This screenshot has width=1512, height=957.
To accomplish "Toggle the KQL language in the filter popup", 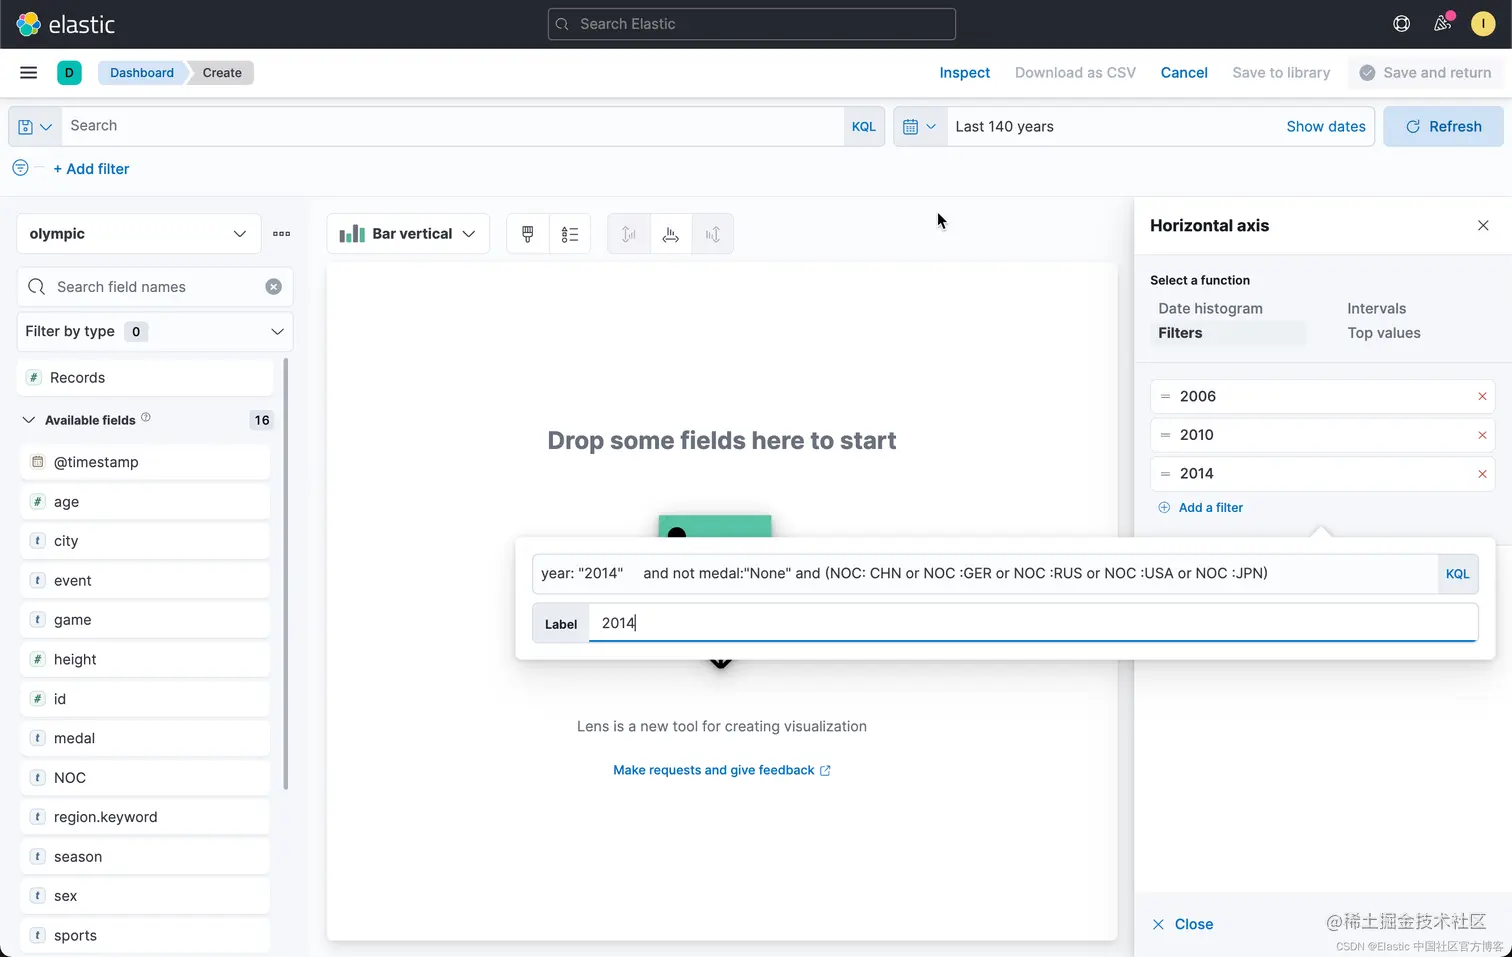I will tap(1458, 574).
